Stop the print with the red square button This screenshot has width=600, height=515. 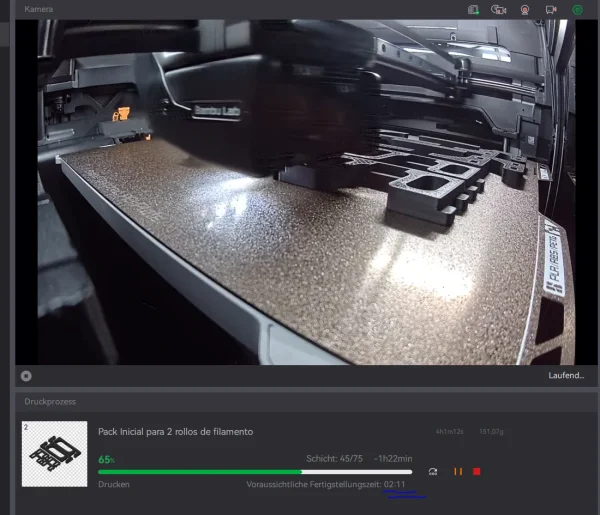click(476, 471)
